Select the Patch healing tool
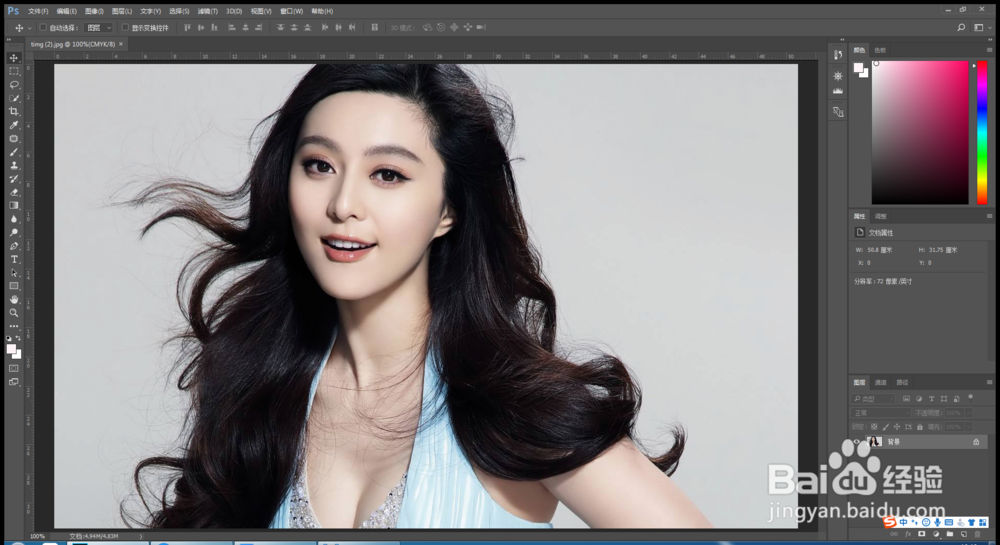 point(13,138)
